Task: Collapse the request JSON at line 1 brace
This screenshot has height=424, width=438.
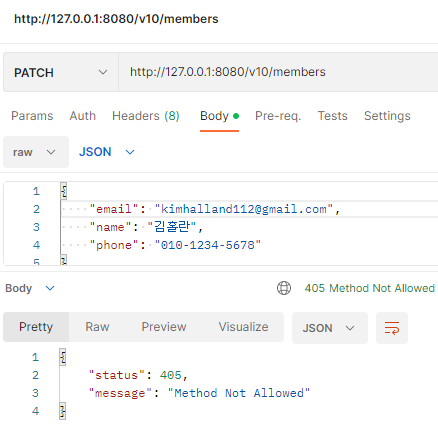Action: coord(64,191)
